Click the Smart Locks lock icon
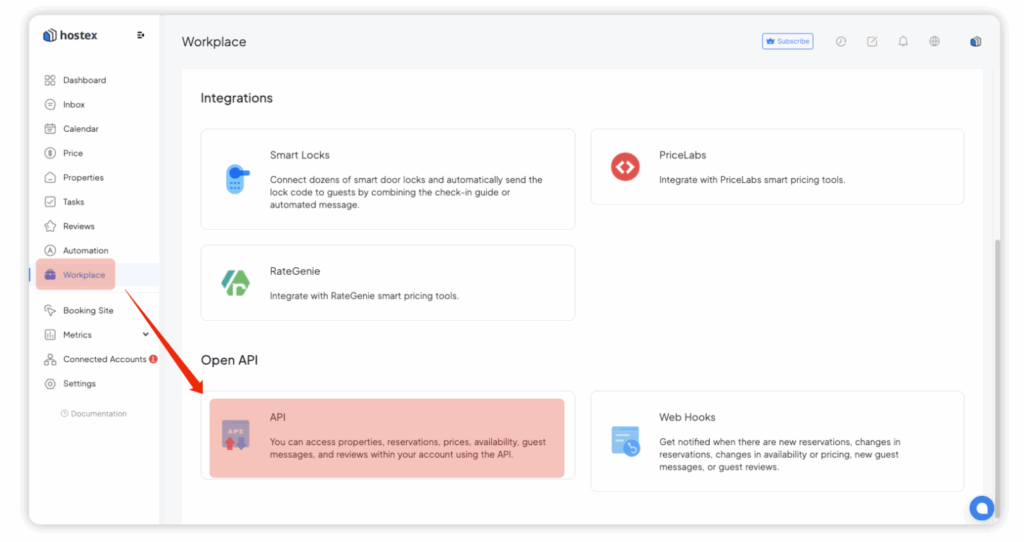The height and width of the screenshot is (542, 1024). tap(236, 179)
